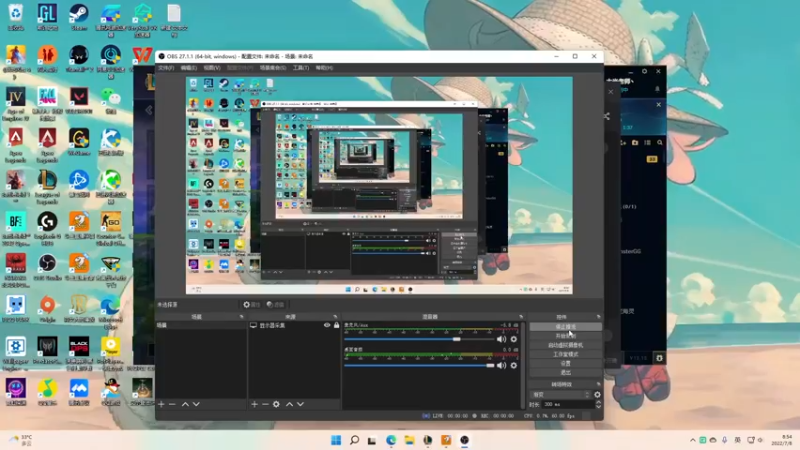This screenshot has width=800, height=450.
Task: Pop out the Scenes dock with its corner icon
Action: coord(241,317)
